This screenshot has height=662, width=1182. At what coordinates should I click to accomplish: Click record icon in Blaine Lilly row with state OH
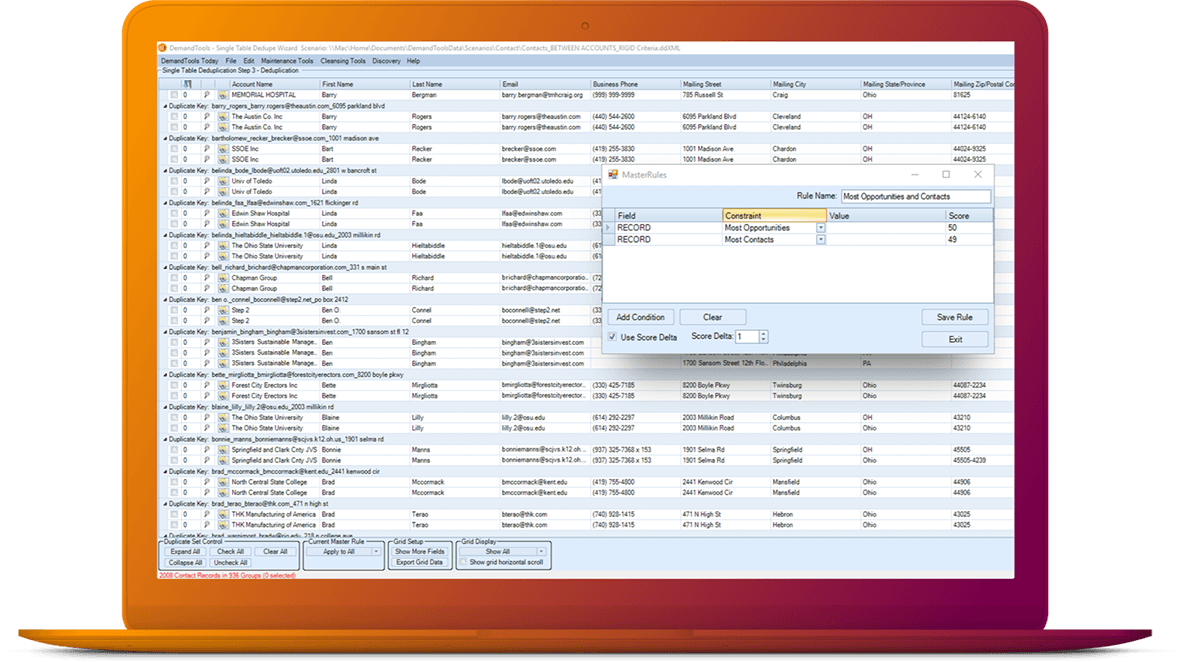tap(223, 418)
